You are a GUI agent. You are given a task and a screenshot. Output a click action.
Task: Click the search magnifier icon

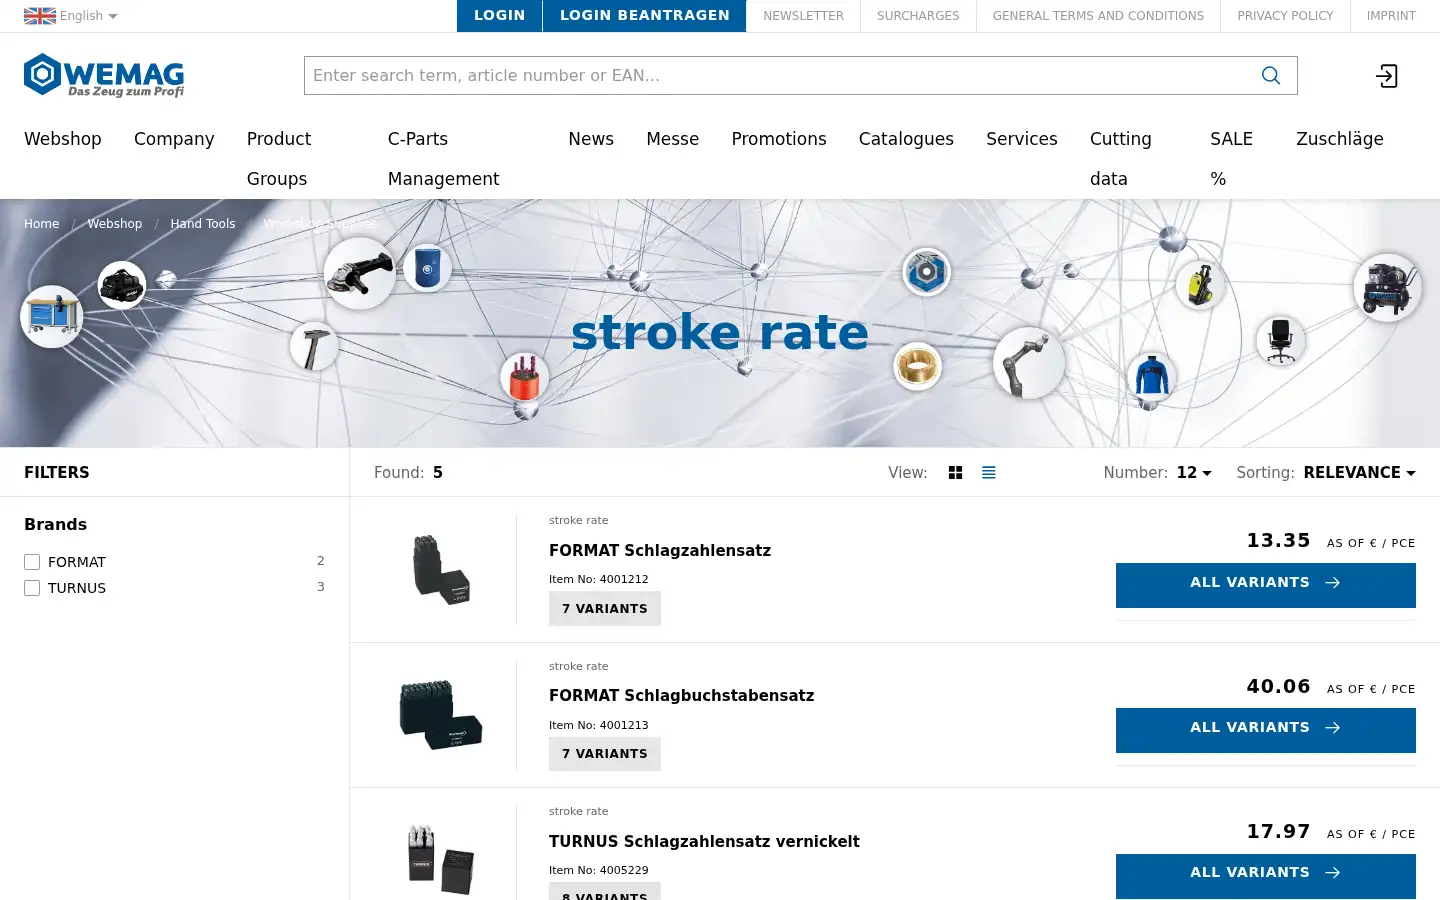(1271, 75)
